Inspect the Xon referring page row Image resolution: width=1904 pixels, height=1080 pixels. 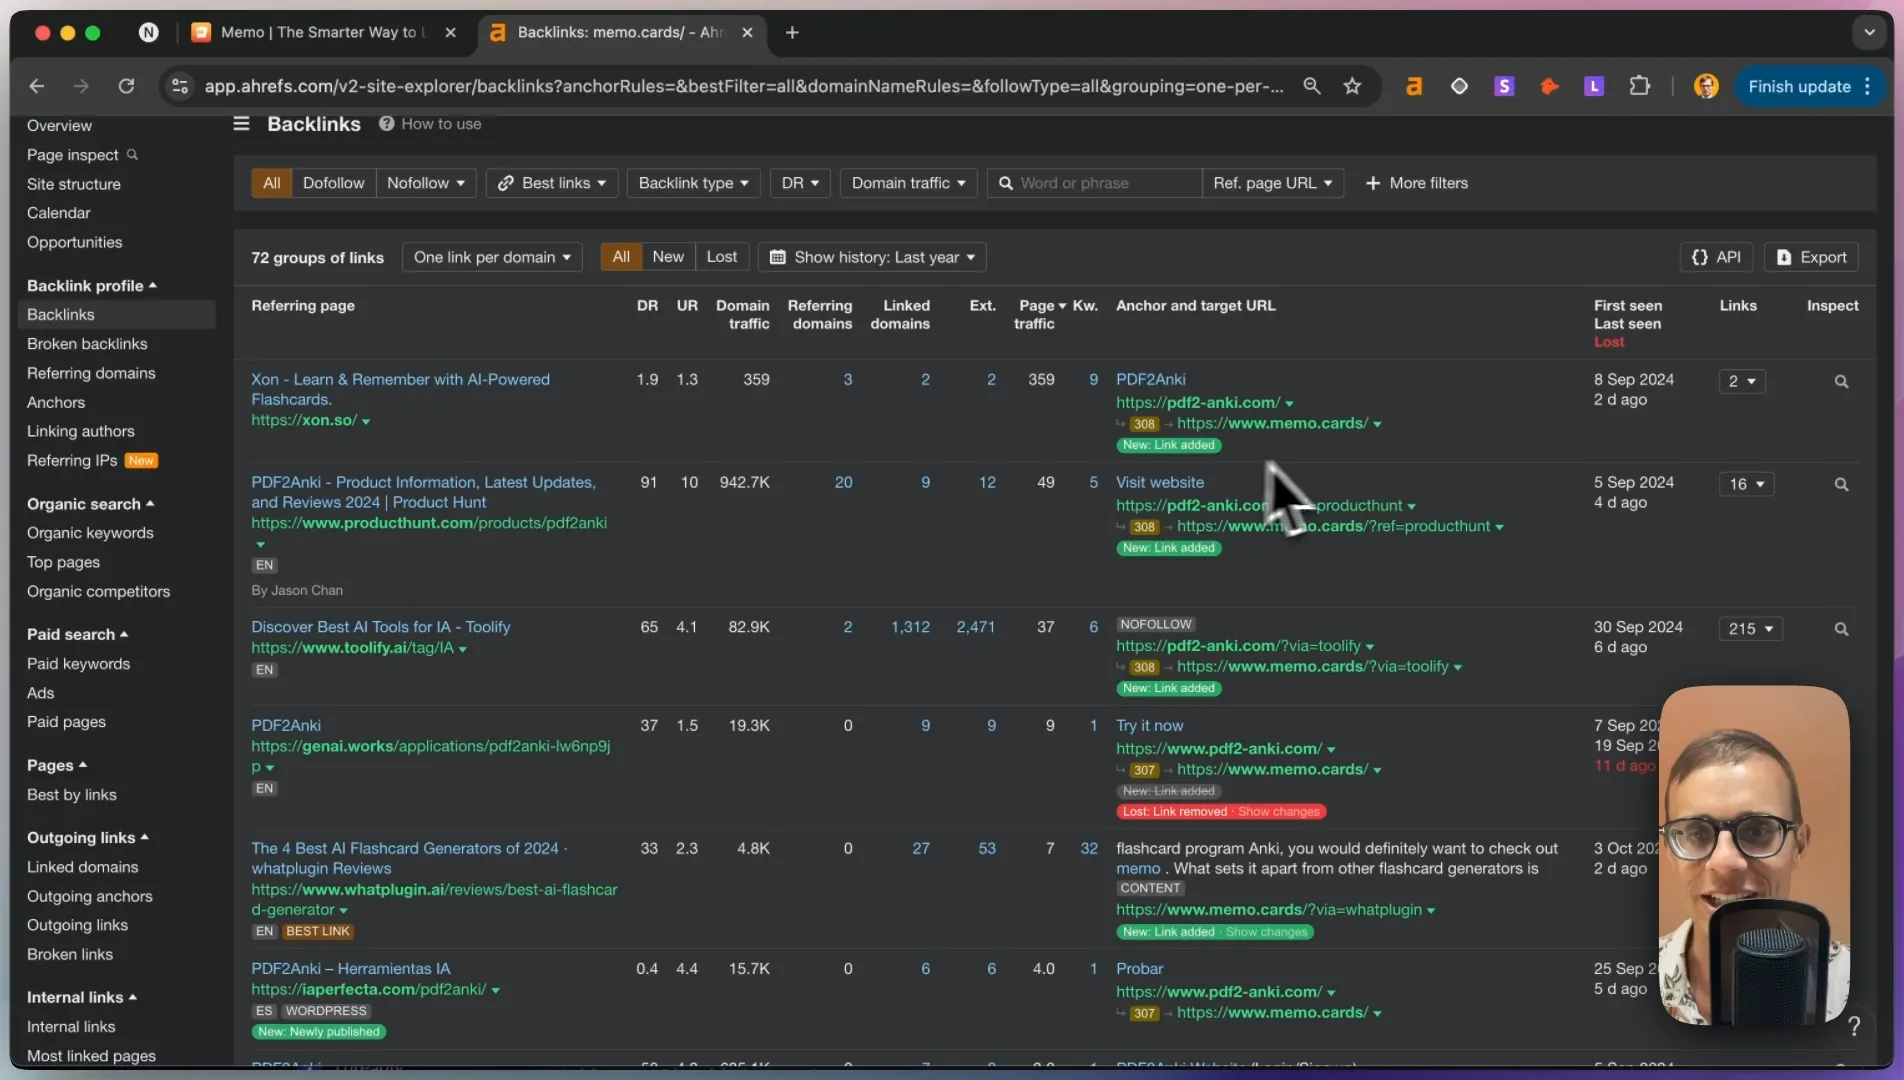point(1841,382)
